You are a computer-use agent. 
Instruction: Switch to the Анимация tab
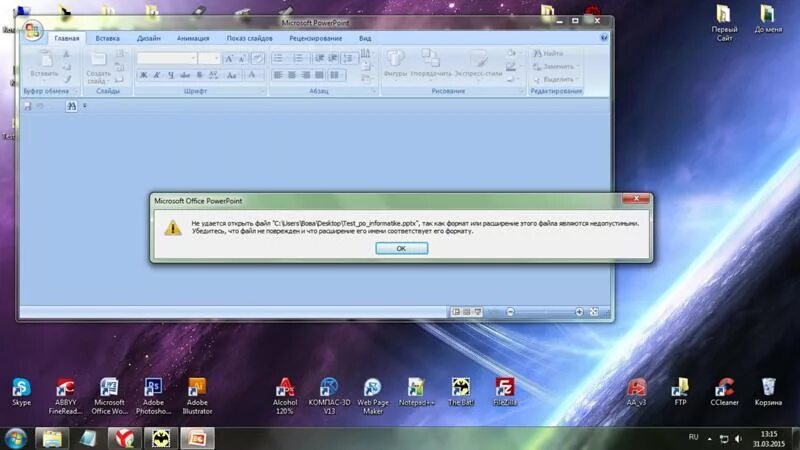pyautogui.click(x=193, y=38)
